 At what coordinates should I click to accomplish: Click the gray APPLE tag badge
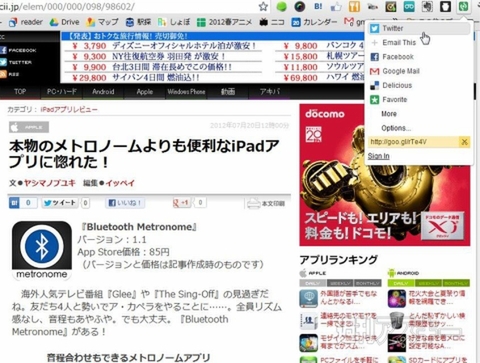pos(29,127)
